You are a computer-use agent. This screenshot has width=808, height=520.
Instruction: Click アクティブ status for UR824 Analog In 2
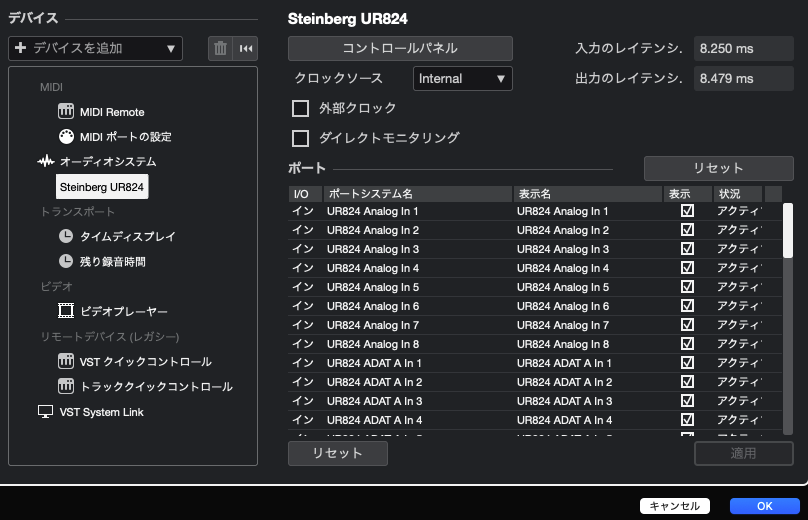click(x=739, y=230)
